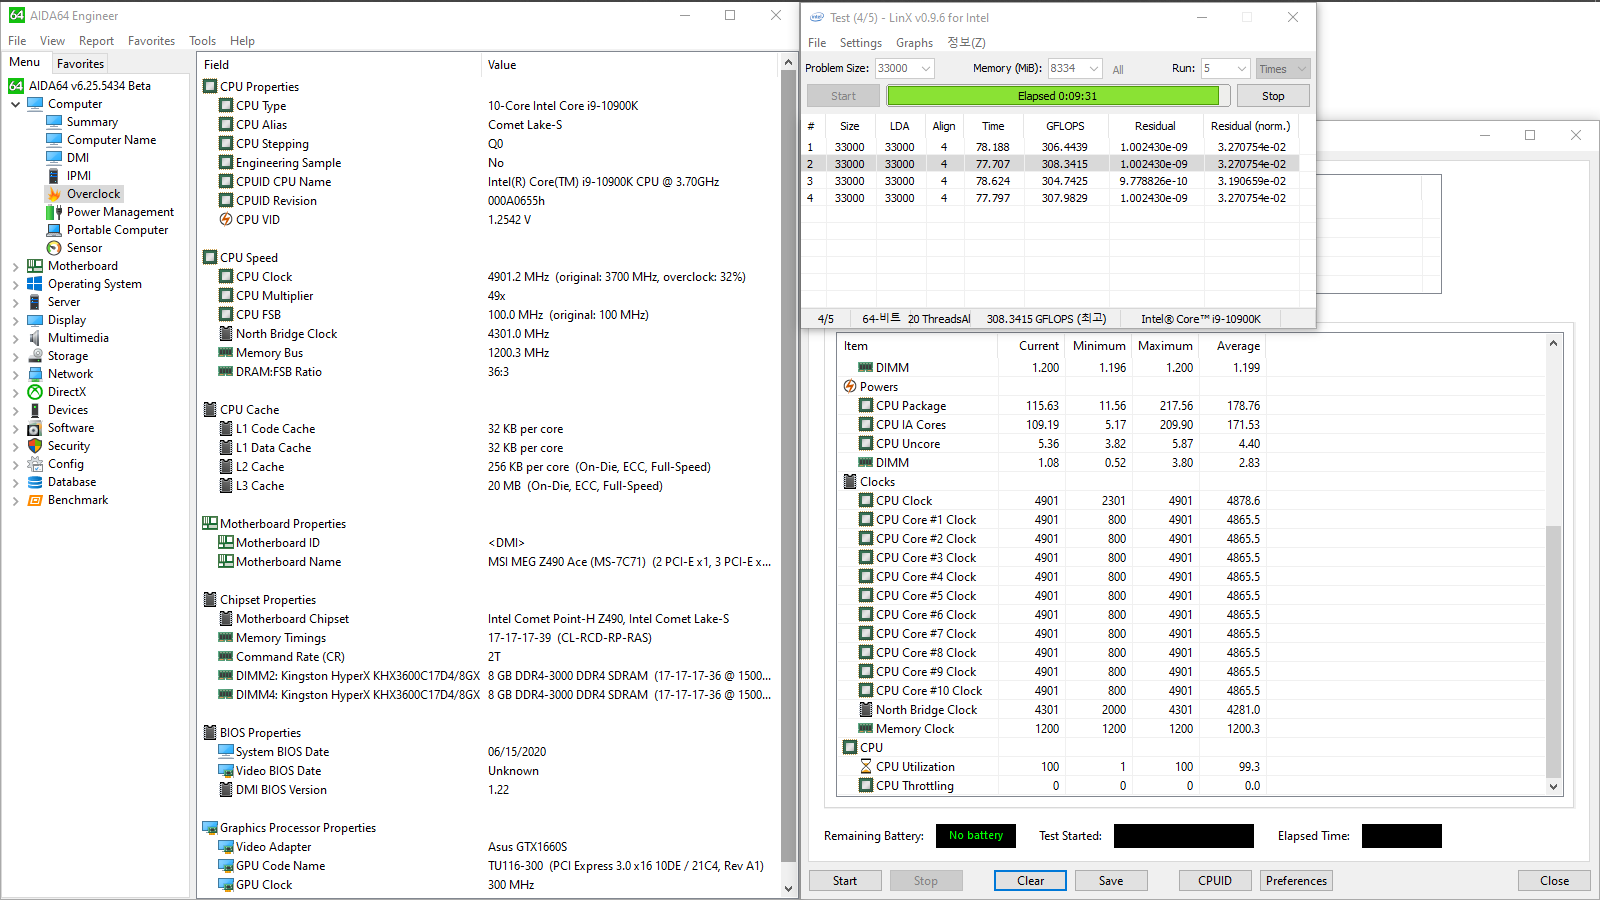Click the Start button in stability test window

click(845, 881)
